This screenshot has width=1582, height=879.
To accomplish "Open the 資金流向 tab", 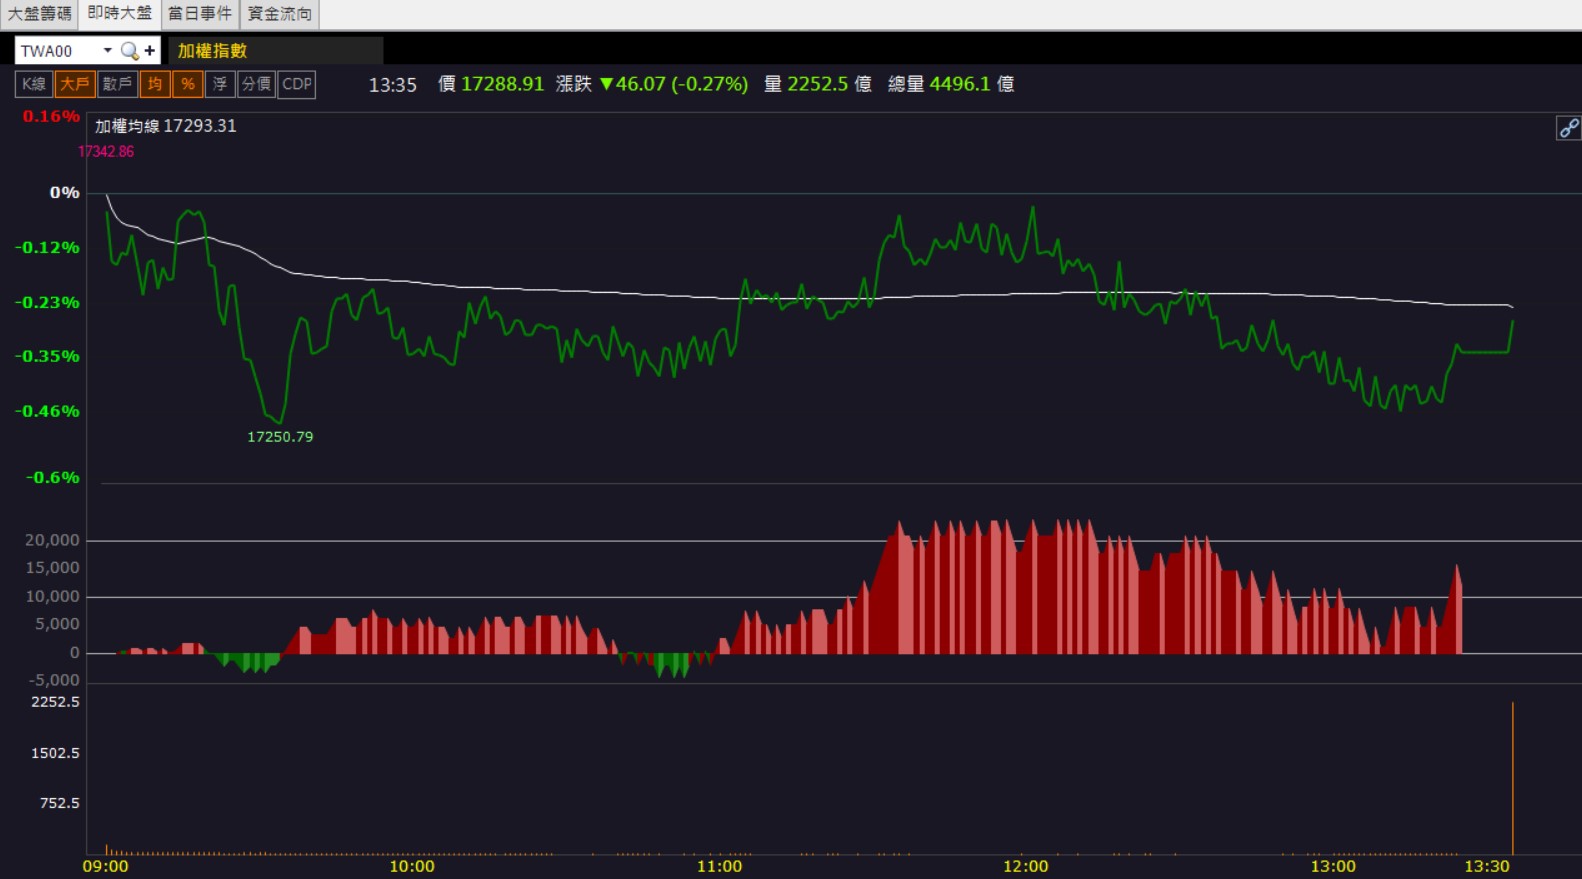I will 280,14.
